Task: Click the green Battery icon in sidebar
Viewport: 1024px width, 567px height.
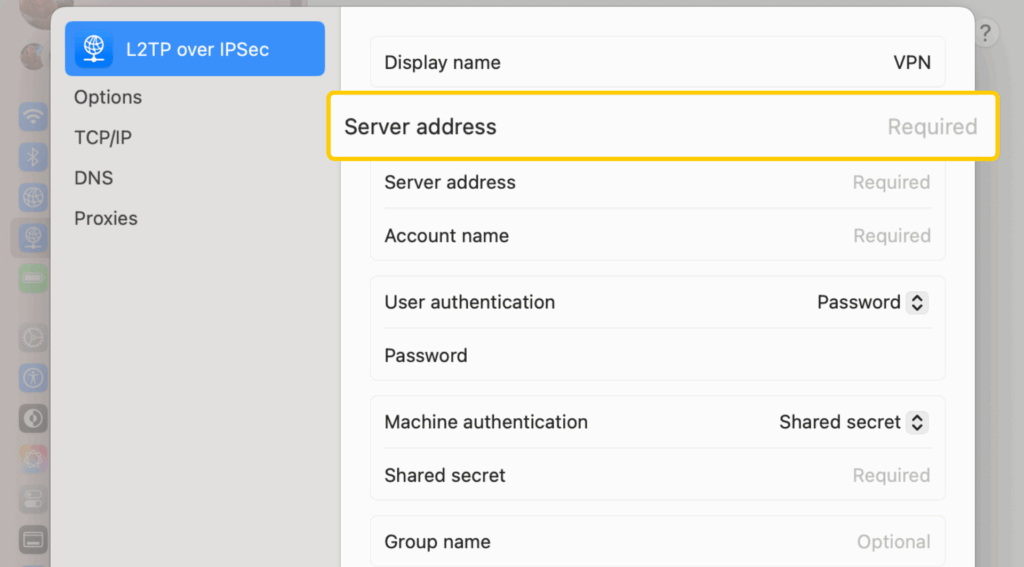Action: [34, 277]
